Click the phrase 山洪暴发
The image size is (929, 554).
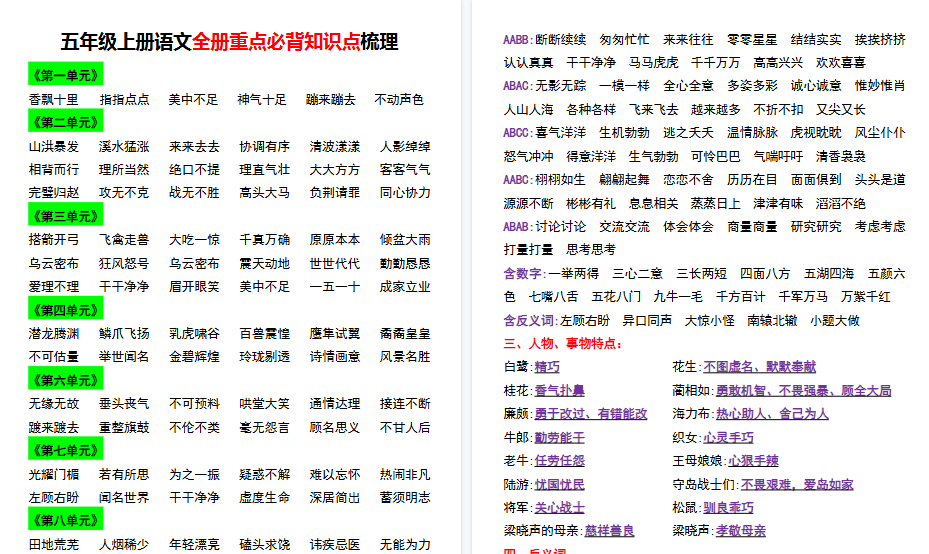(x=53, y=146)
